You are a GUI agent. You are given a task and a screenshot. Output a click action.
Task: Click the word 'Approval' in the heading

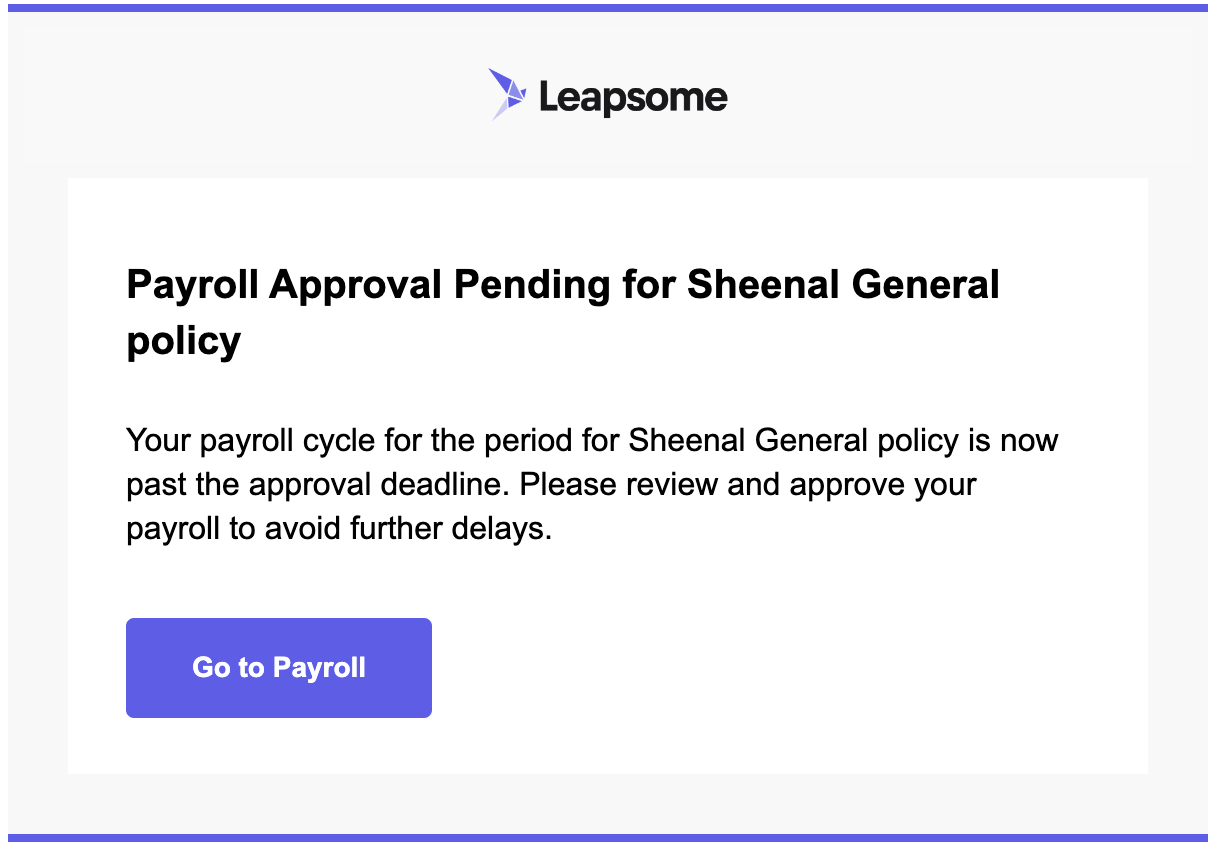(355, 286)
